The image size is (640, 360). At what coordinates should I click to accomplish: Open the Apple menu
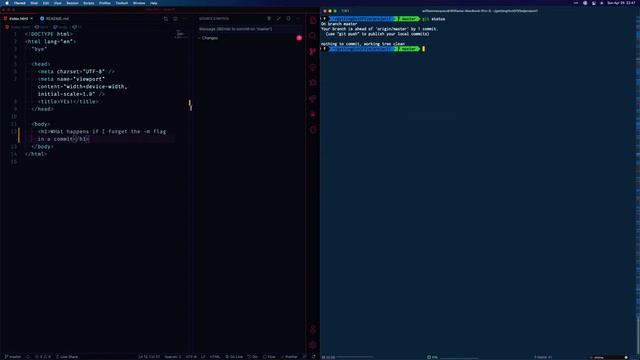point(7,3)
